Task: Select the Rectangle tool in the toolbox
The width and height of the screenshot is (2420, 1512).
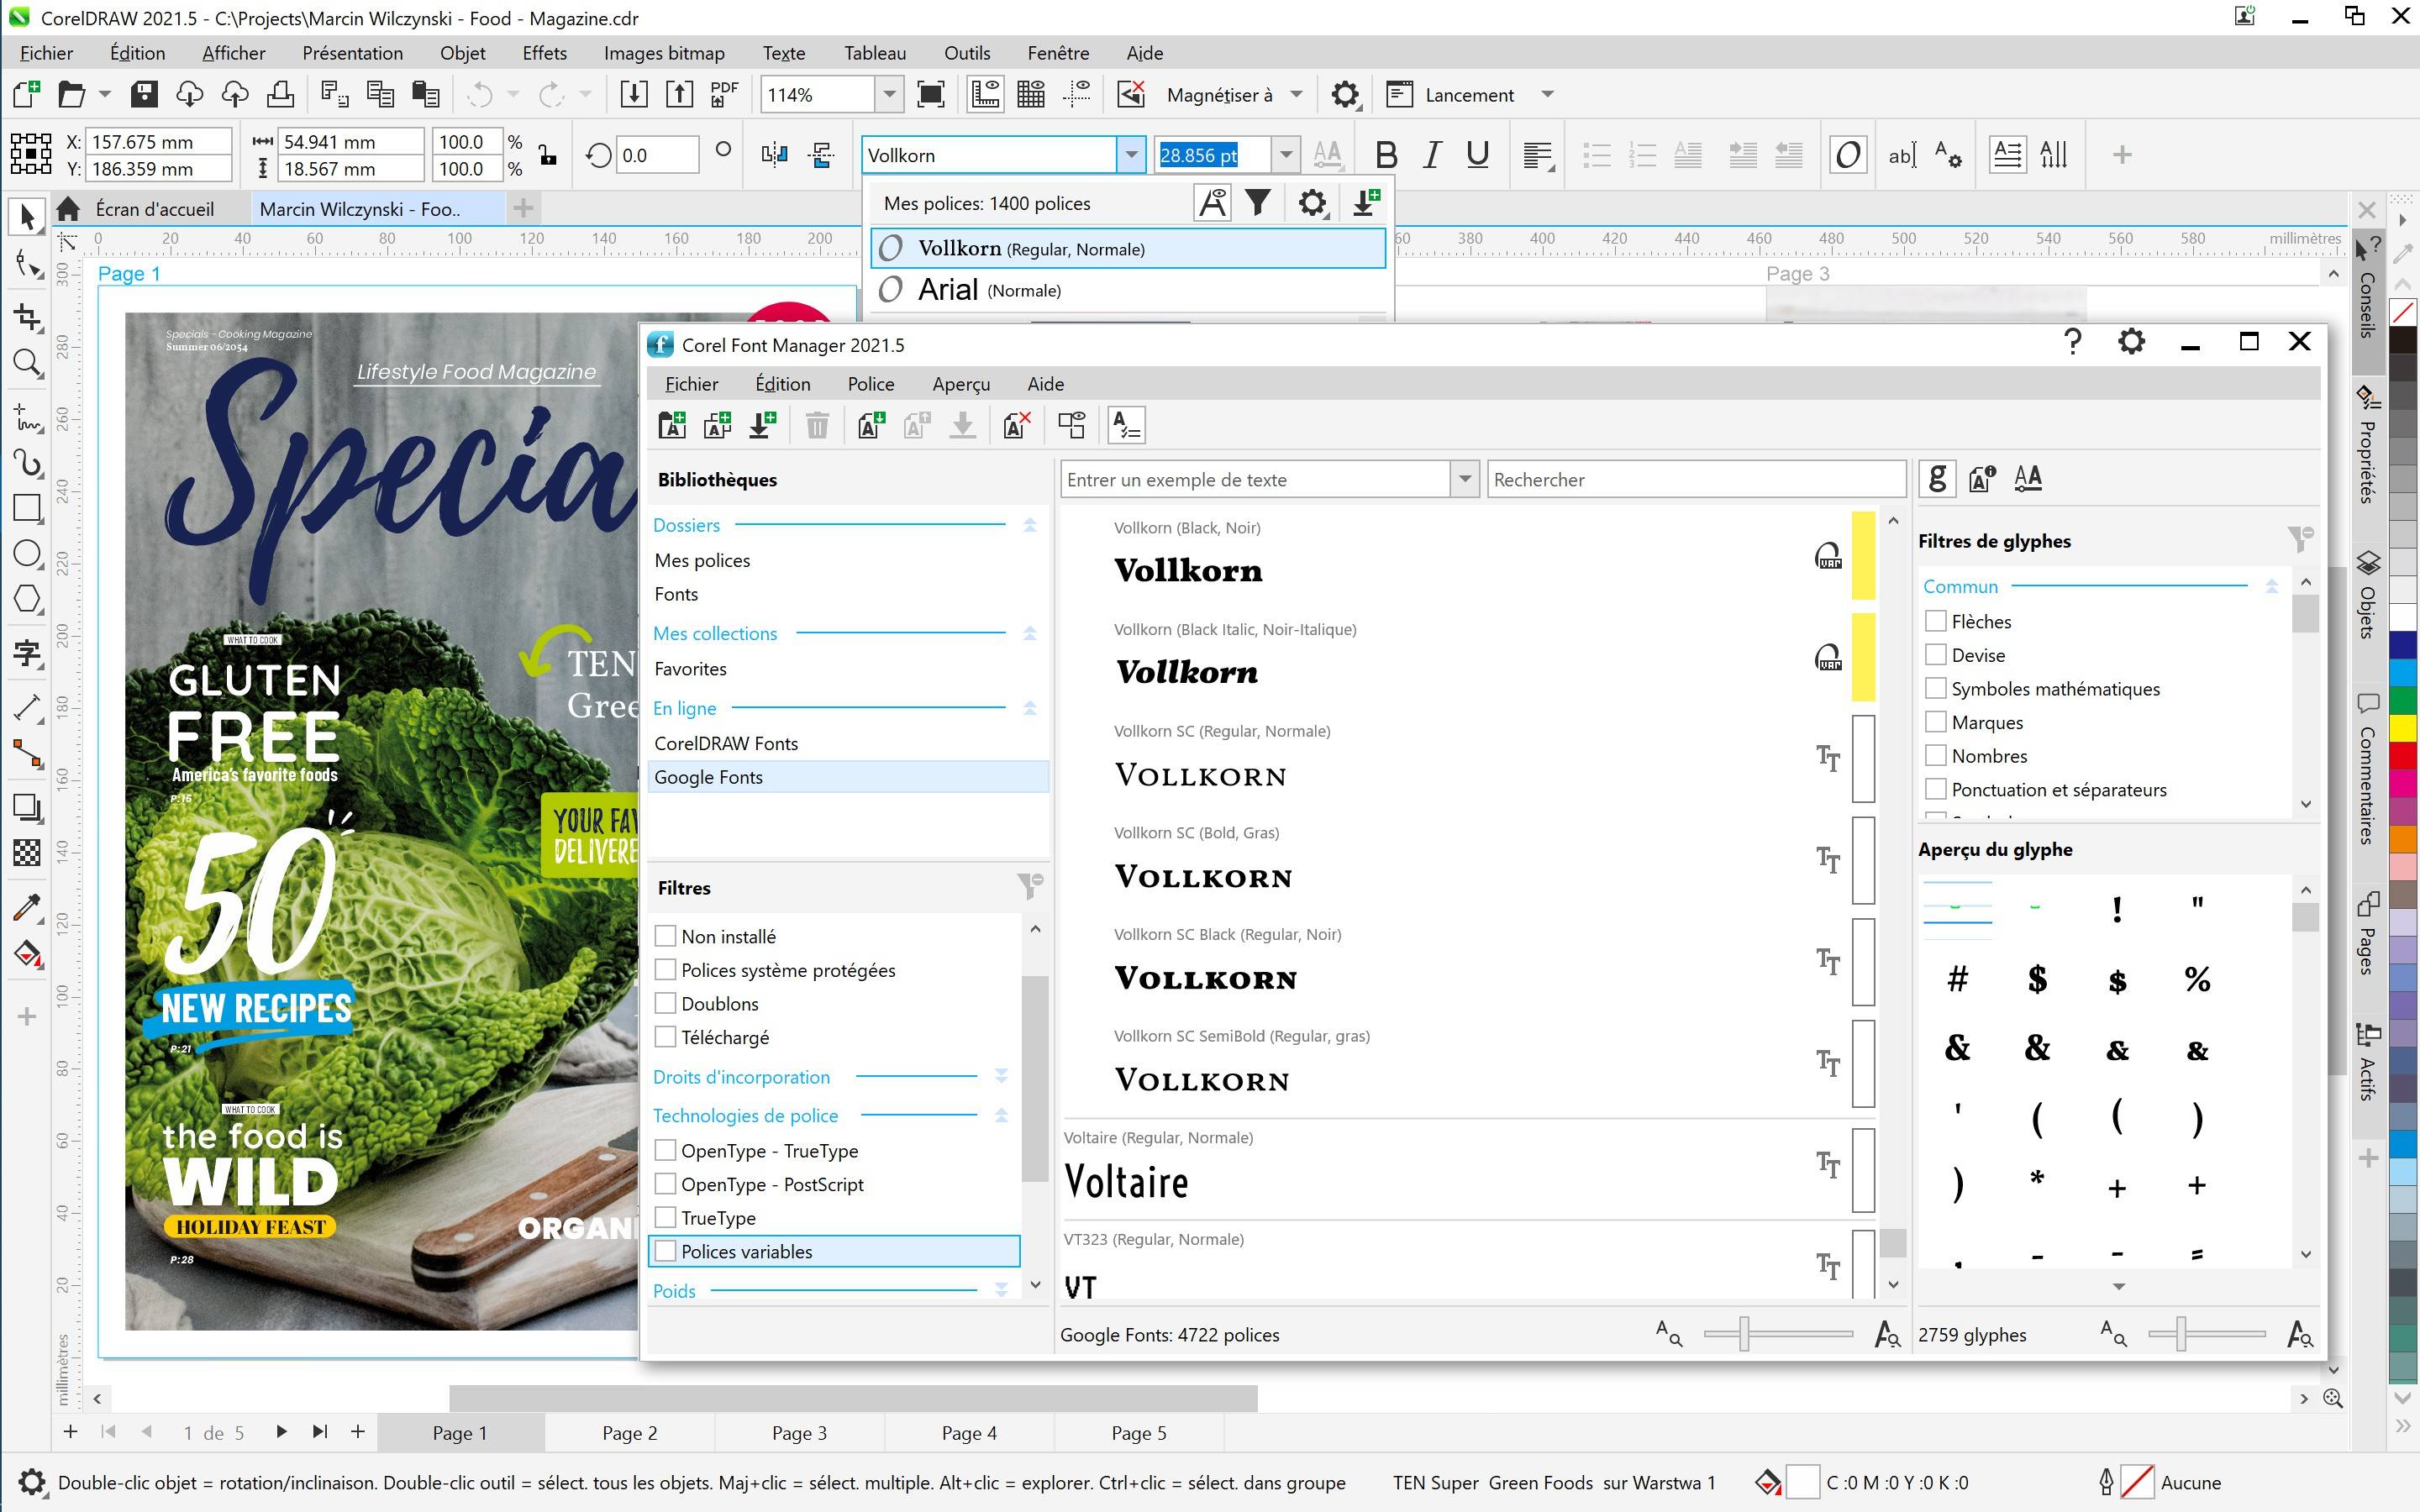Action: 27,508
